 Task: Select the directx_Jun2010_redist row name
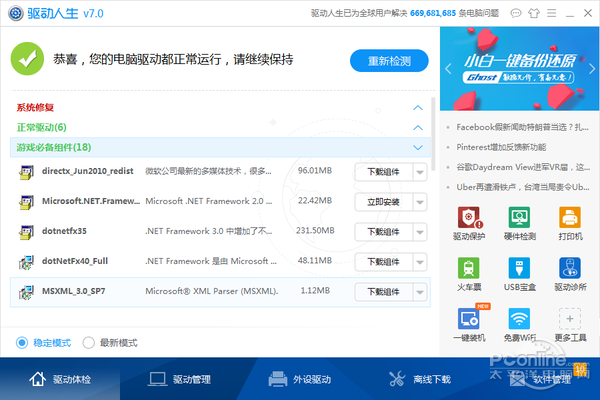[x=88, y=171]
